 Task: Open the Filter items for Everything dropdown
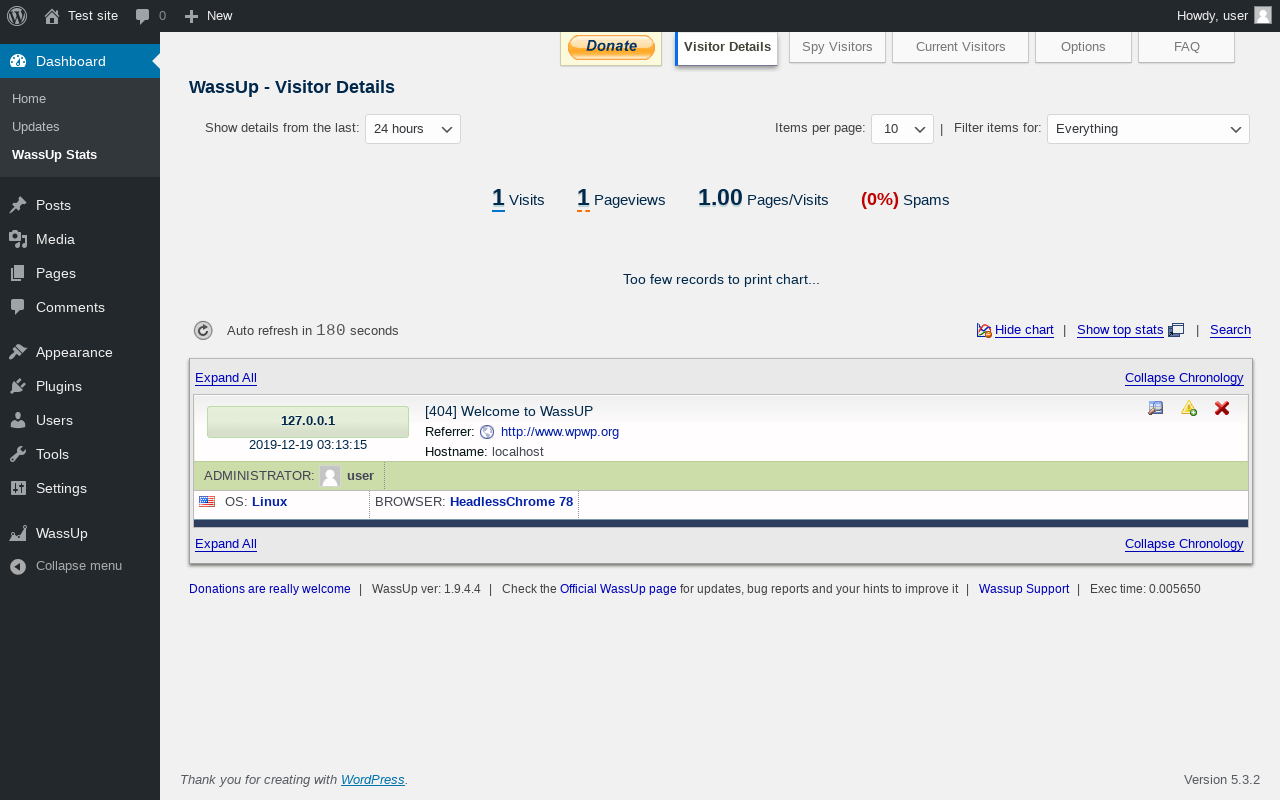[x=1148, y=129]
